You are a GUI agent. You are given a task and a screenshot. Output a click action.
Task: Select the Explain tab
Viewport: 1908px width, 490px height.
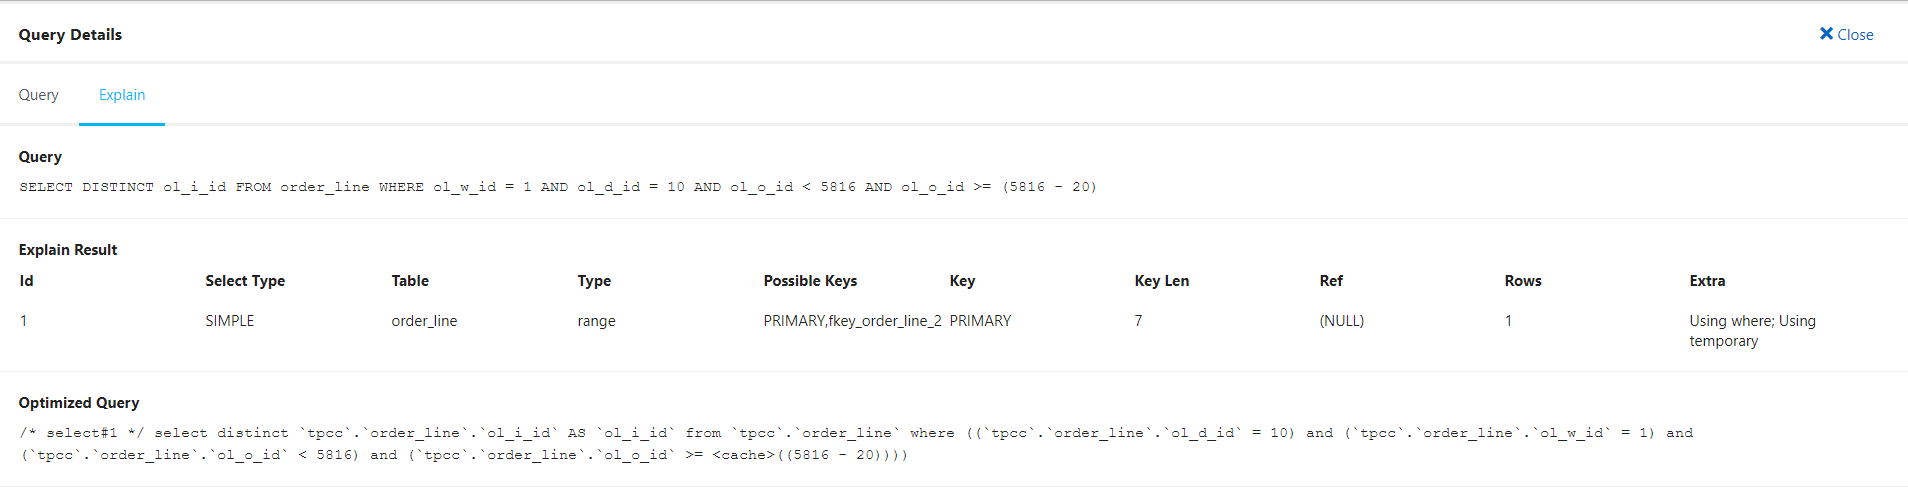[122, 95]
